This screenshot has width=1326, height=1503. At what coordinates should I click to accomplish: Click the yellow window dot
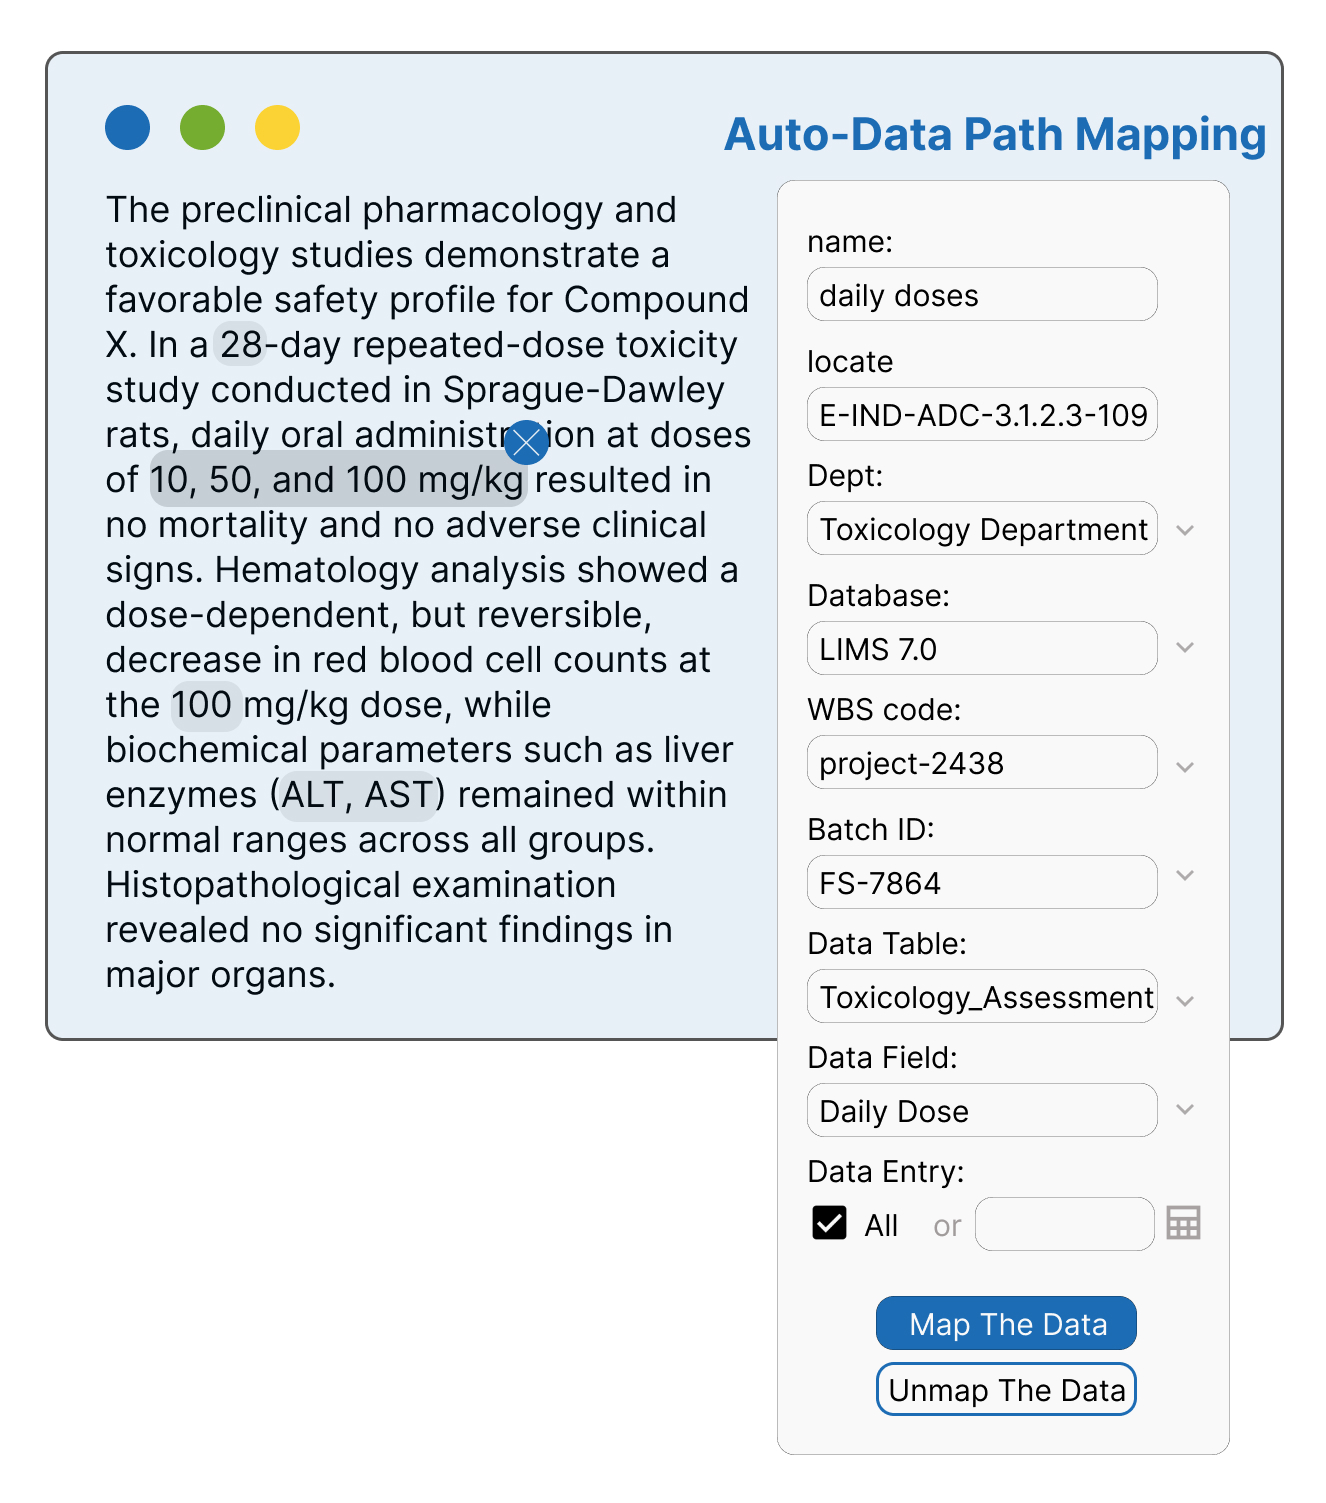tap(277, 128)
